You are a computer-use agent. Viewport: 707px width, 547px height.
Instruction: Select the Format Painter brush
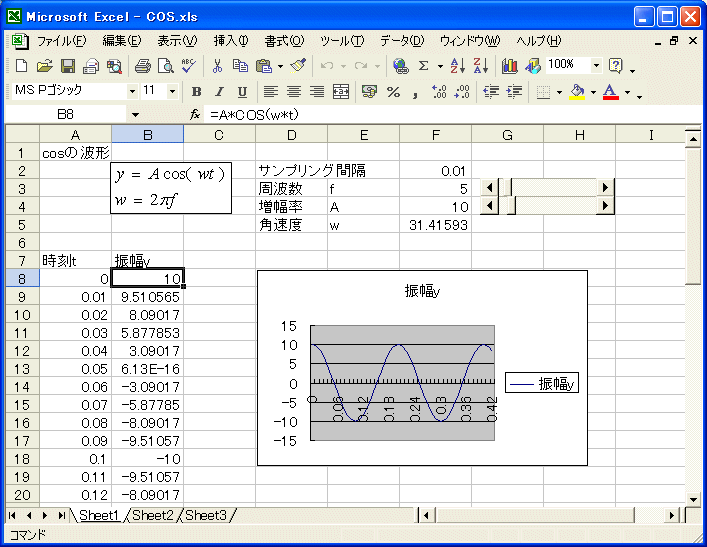pyautogui.click(x=298, y=66)
